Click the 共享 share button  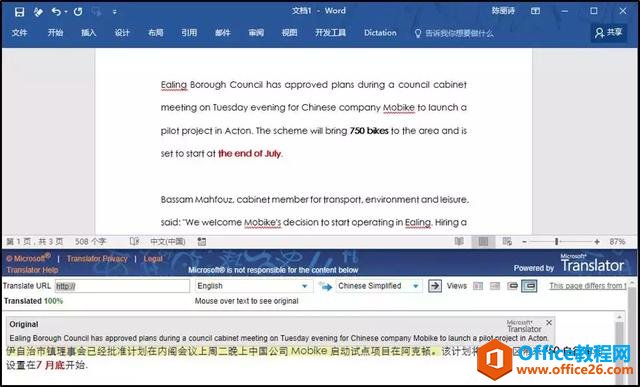tap(609, 33)
